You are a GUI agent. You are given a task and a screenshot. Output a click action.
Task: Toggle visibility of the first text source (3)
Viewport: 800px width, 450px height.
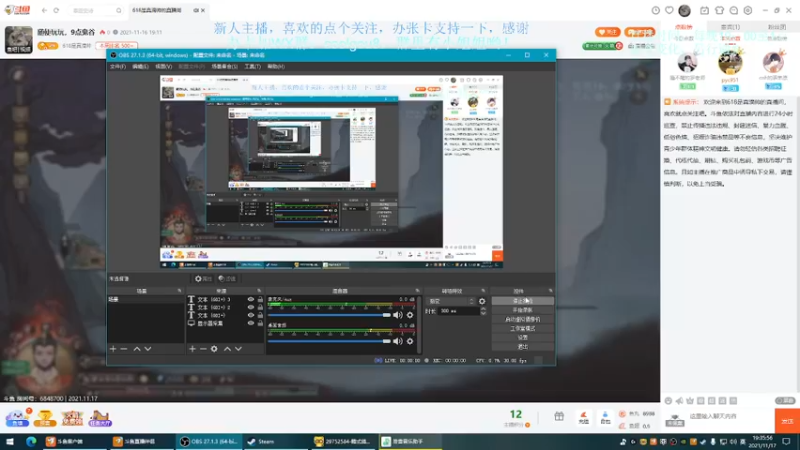coord(251,299)
